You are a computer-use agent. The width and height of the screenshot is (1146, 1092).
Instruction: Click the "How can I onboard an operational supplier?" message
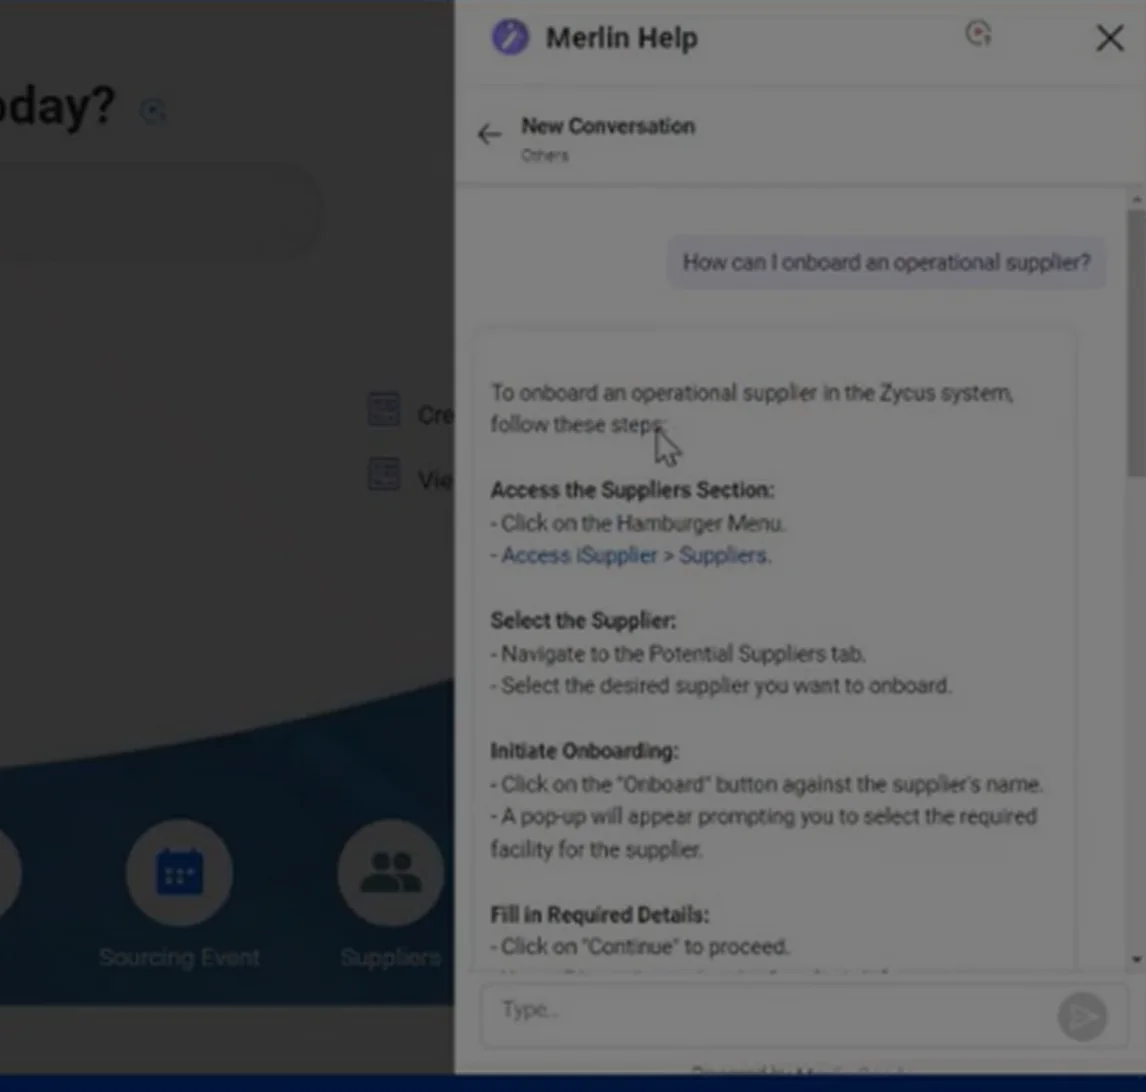pos(887,262)
